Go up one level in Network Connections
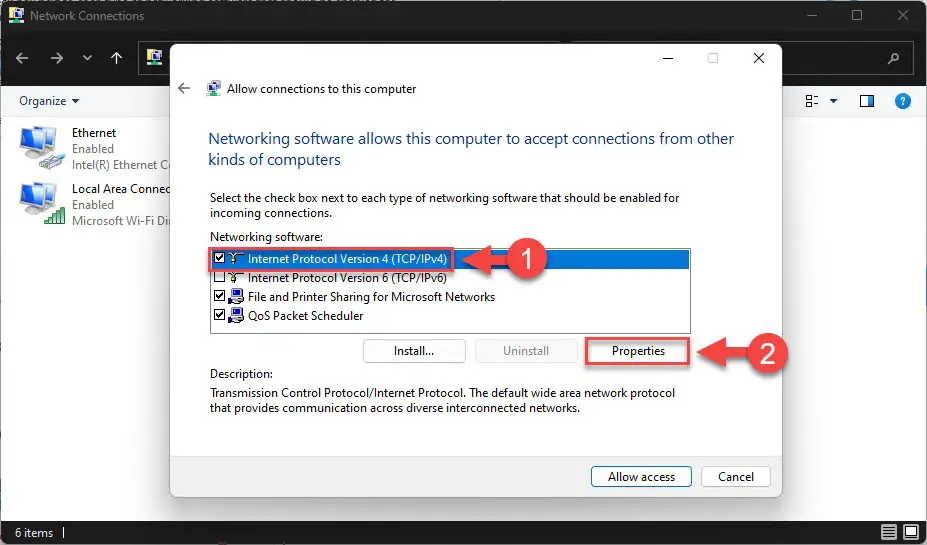 [x=116, y=58]
